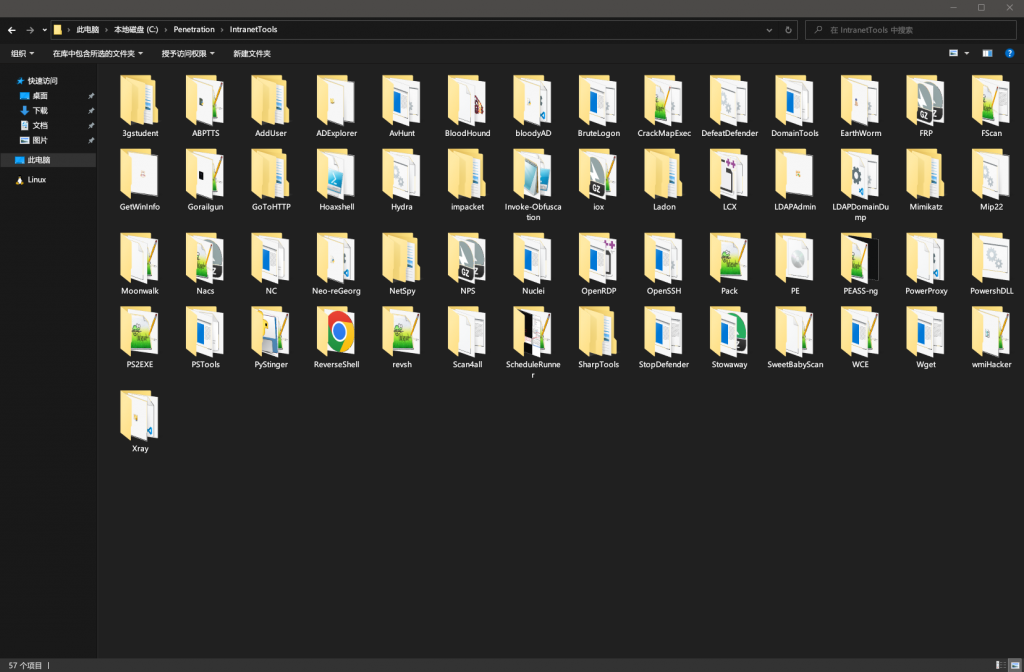The image size is (1024, 672).
Task: Select the NPS folder
Action: 468,264
